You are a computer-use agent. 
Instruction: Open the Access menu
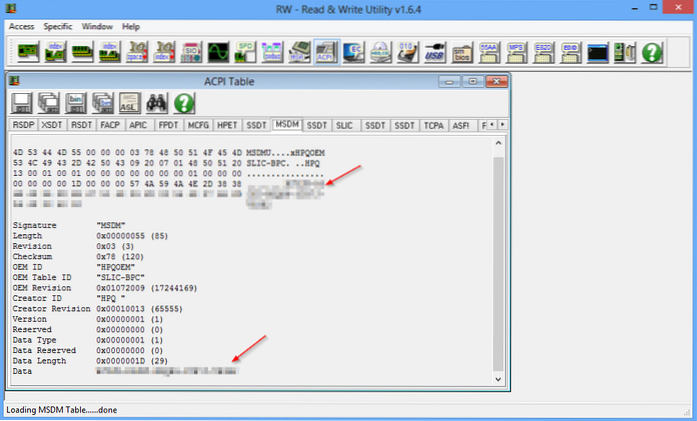click(21, 26)
